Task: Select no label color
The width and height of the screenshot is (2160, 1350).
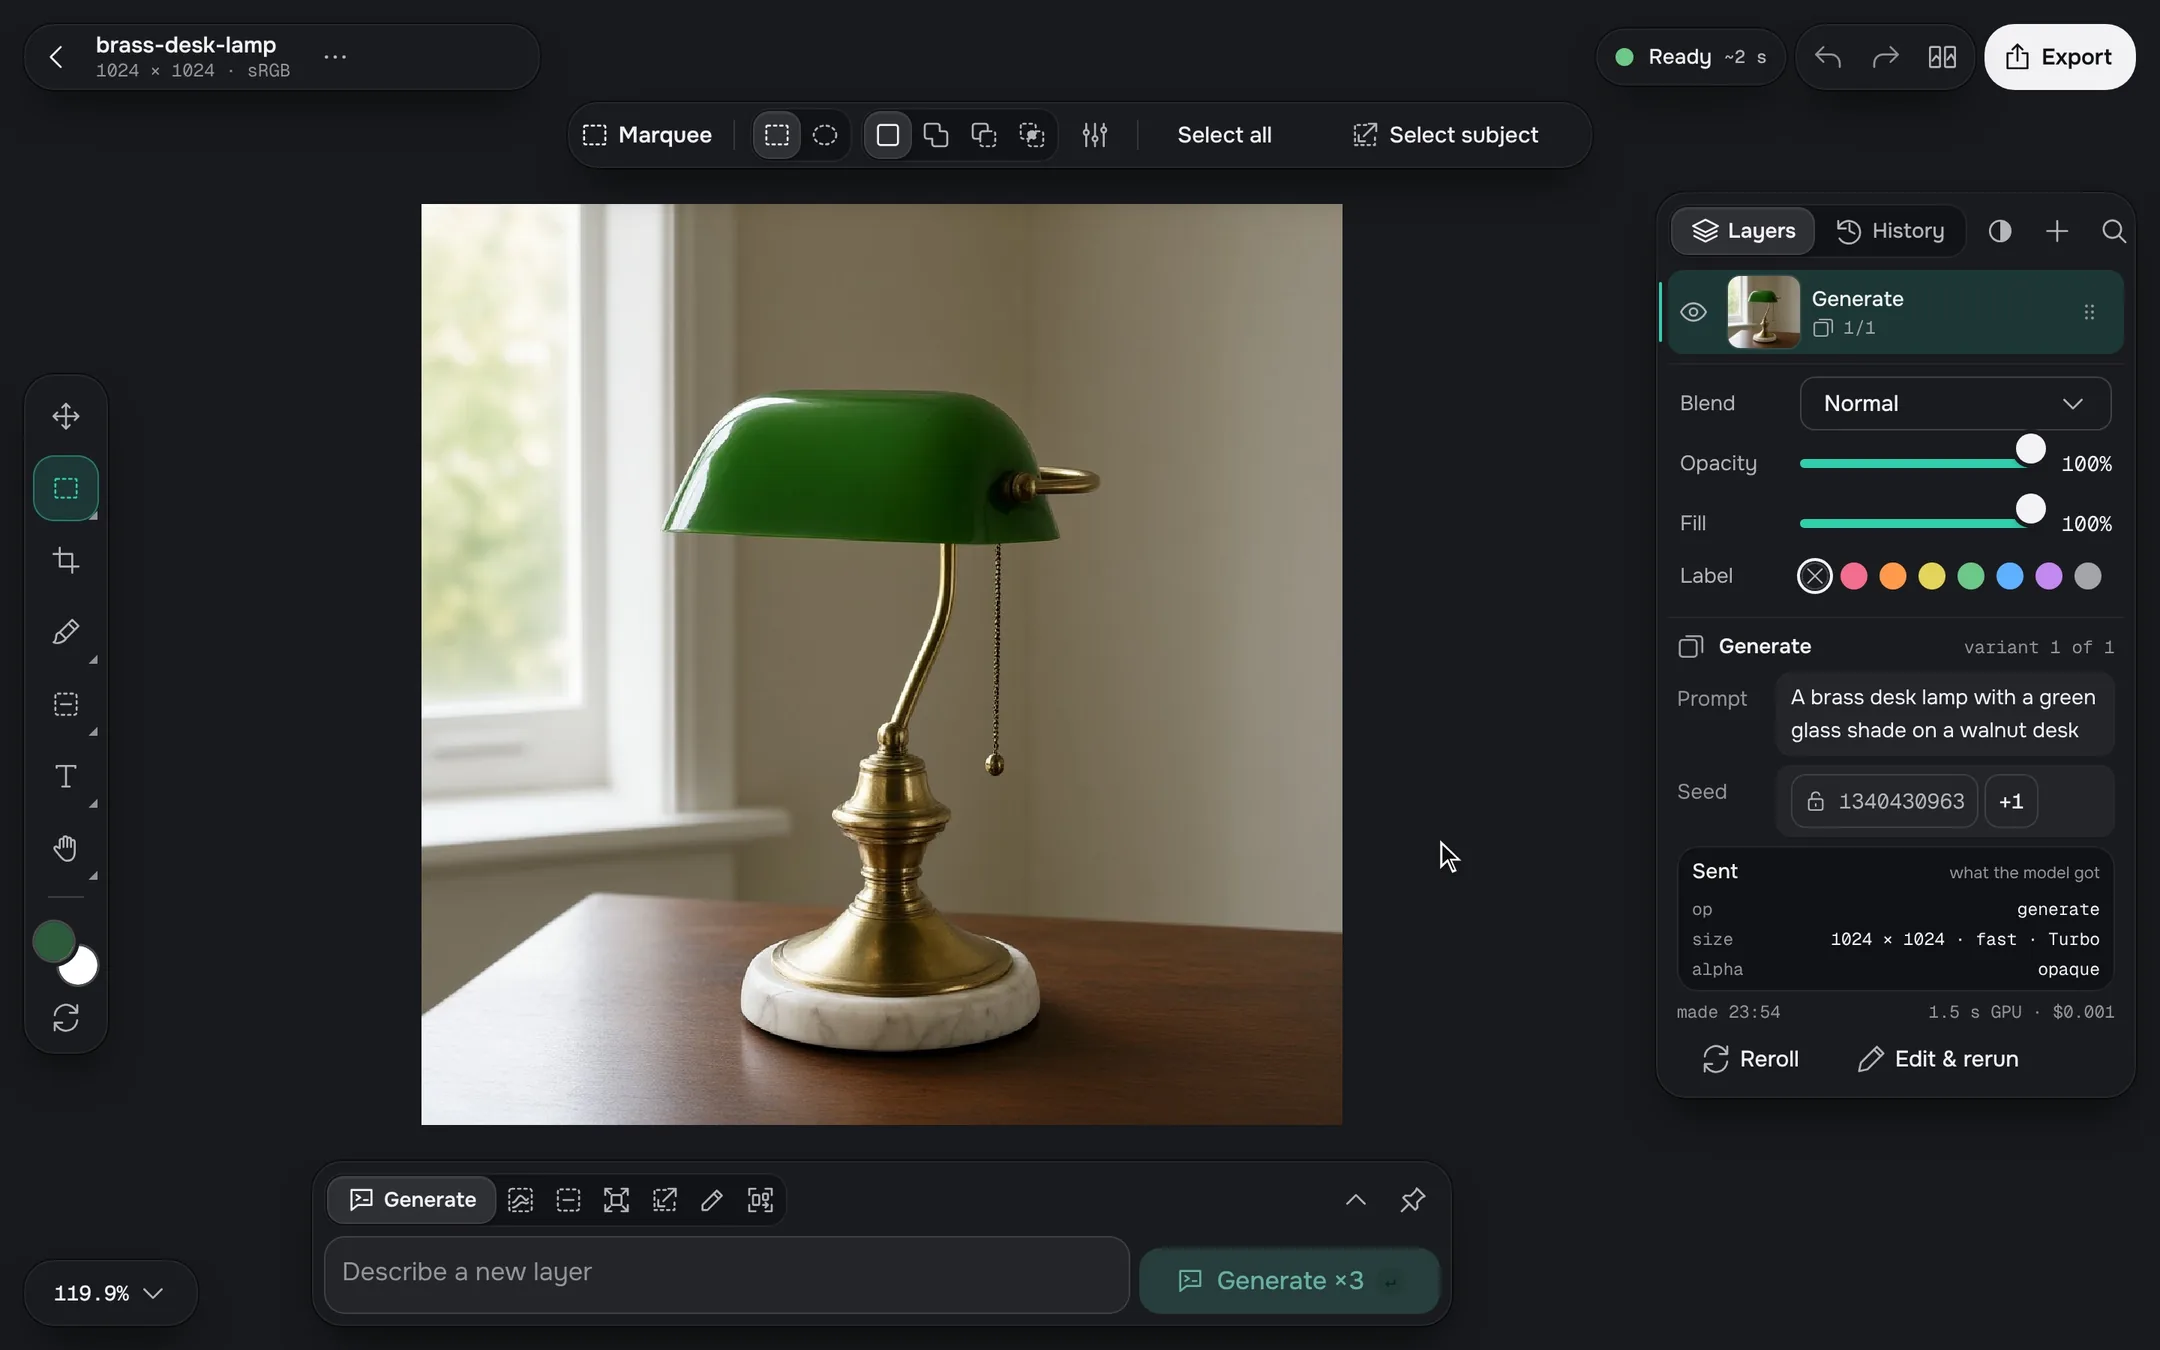Action: point(1814,576)
